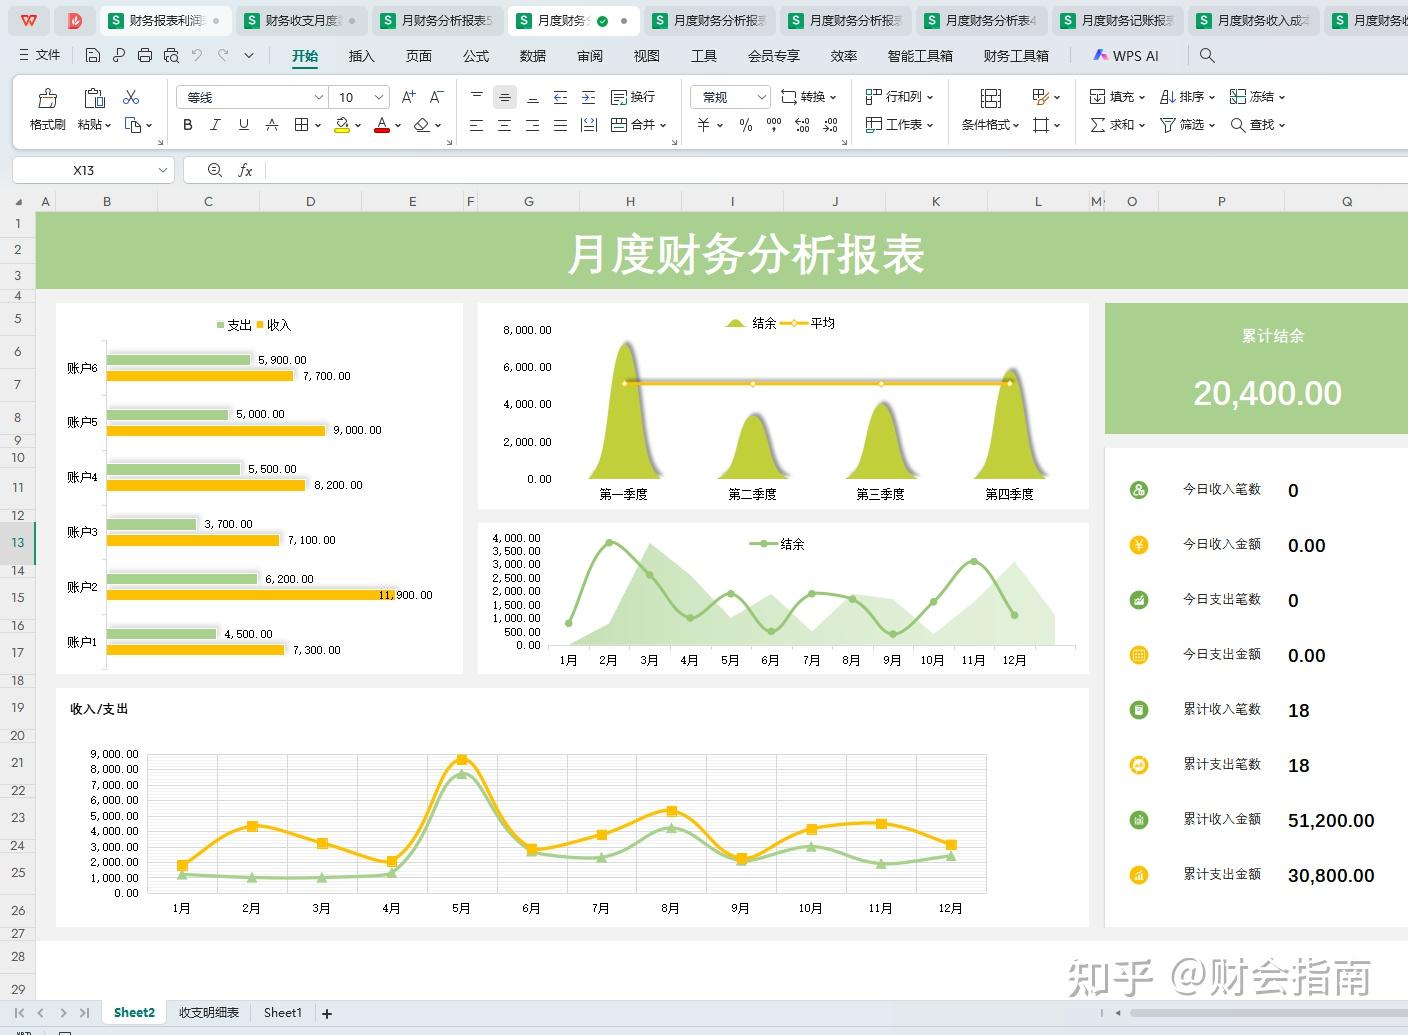Viewport: 1408px width, 1035px height.
Task: Click the Paste (粘贴) clipboard icon
Action: (94, 98)
